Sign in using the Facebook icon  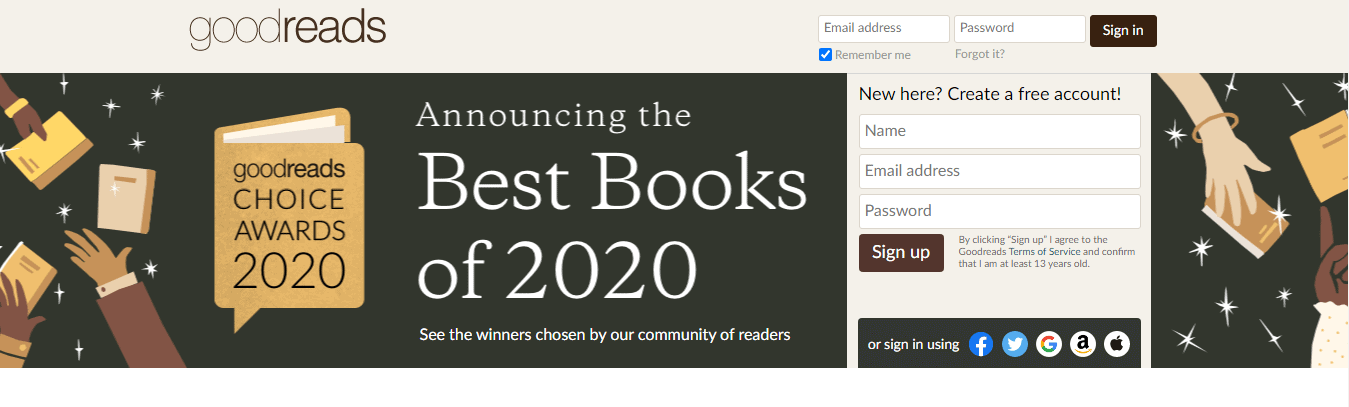[981, 345]
